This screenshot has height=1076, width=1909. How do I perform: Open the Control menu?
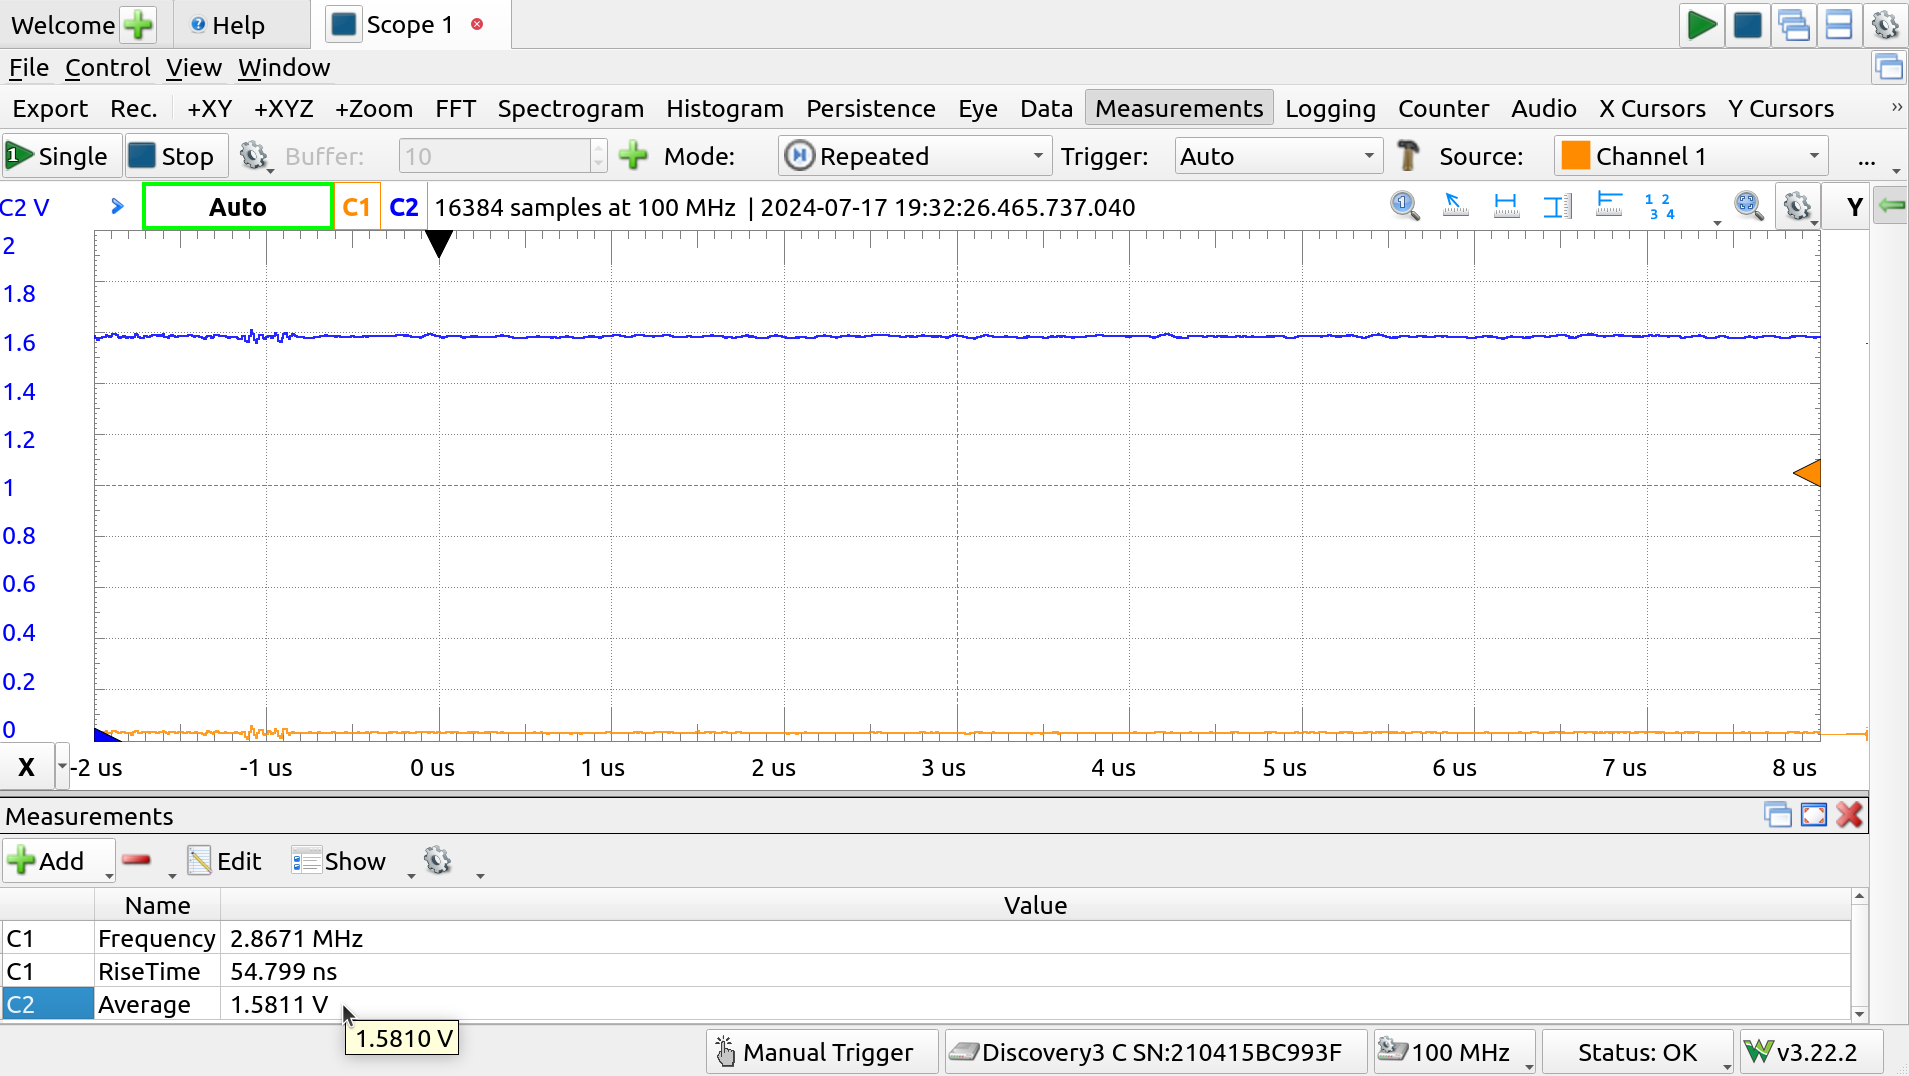point(107,67)
